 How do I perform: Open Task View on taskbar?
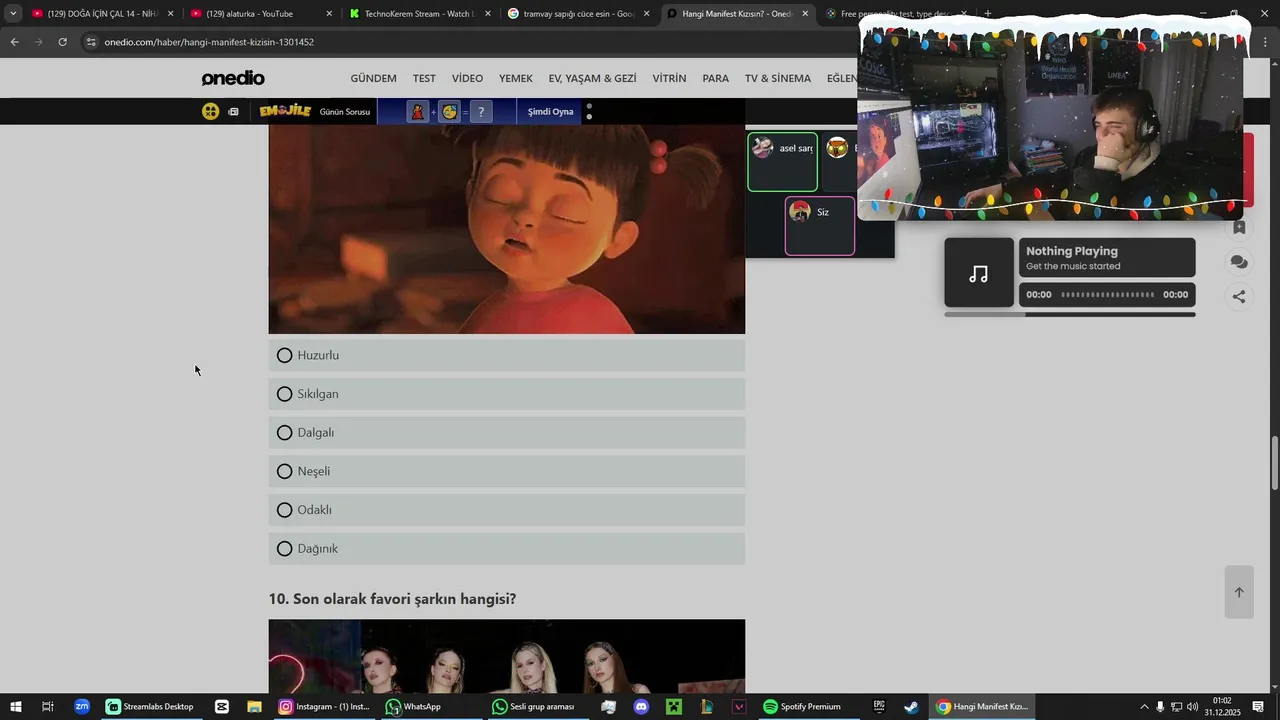[47, 707]
